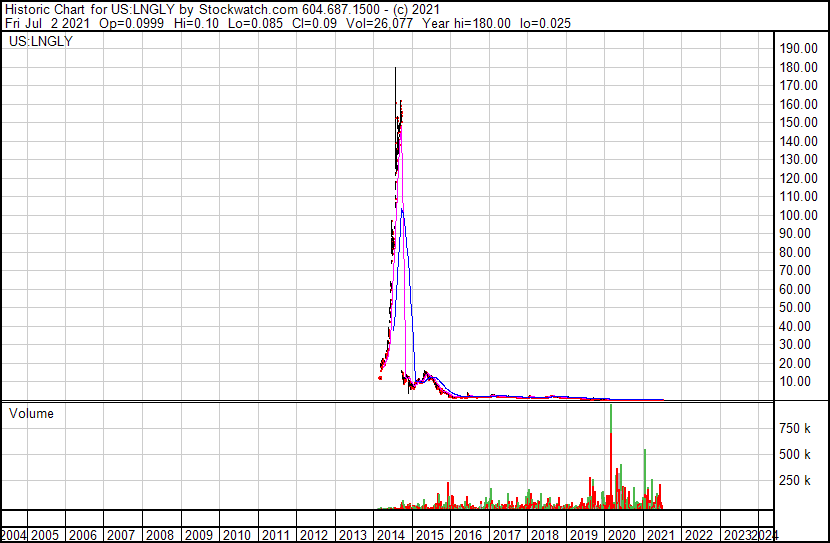Click the 2016 year label on time axis
Viewport: 830px width, 543px height.
click(468, 536)
